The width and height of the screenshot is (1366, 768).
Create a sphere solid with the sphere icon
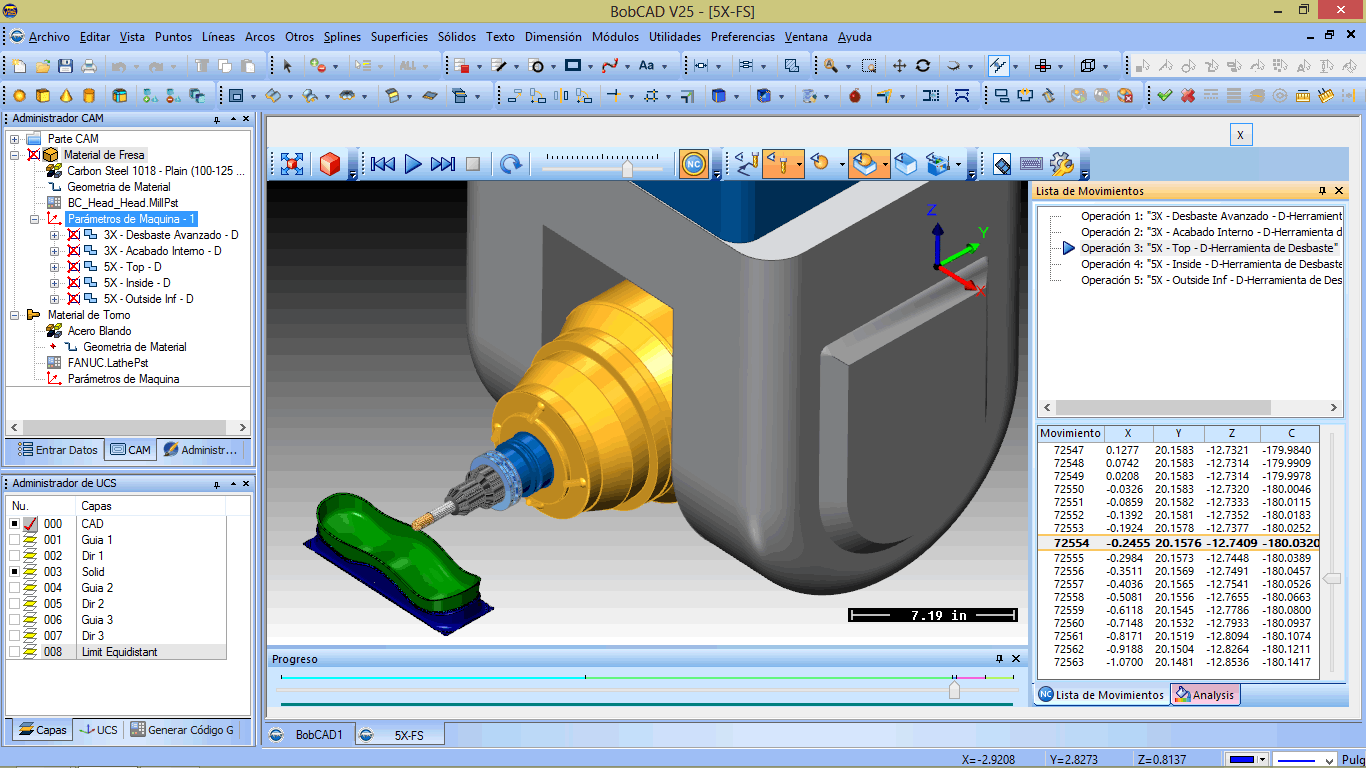pyautogui.click(x=19, y=96)
